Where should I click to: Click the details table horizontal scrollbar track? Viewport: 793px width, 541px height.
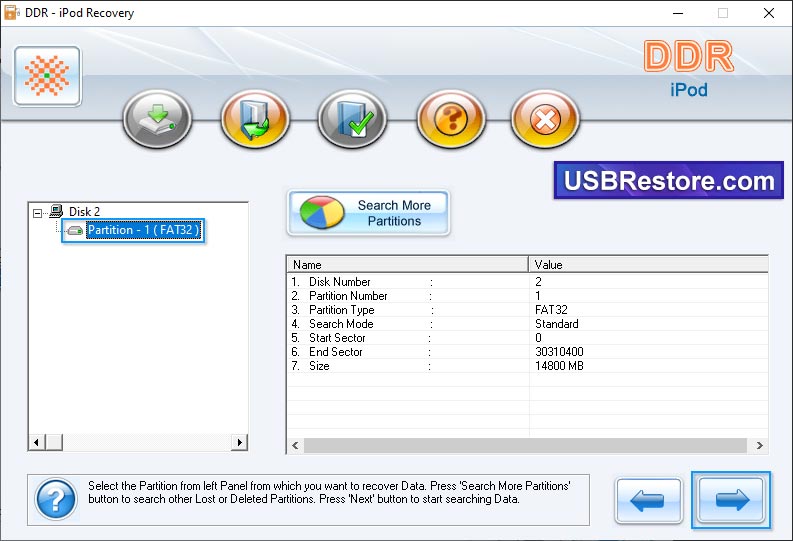(525, 445)
